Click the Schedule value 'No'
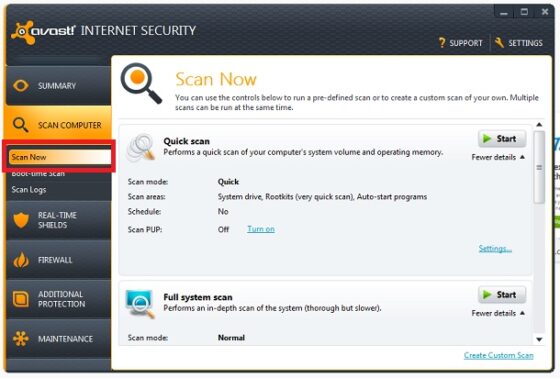This screenshot has width=560, height=378. pos(223,212)
